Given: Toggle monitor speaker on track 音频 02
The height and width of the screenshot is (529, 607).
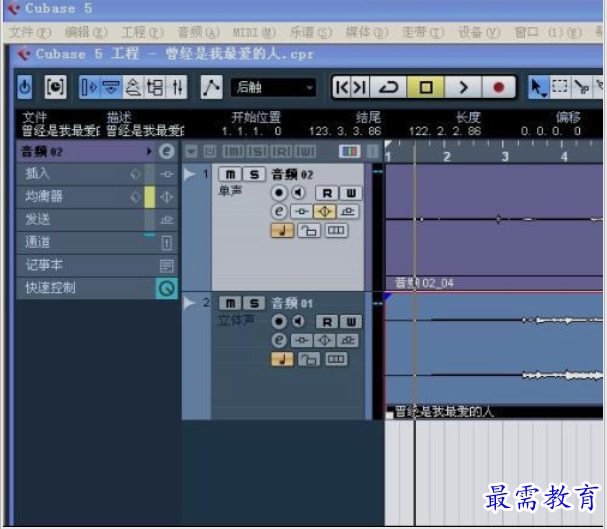Looking at the screenshot, I should (x=298, y=193).
